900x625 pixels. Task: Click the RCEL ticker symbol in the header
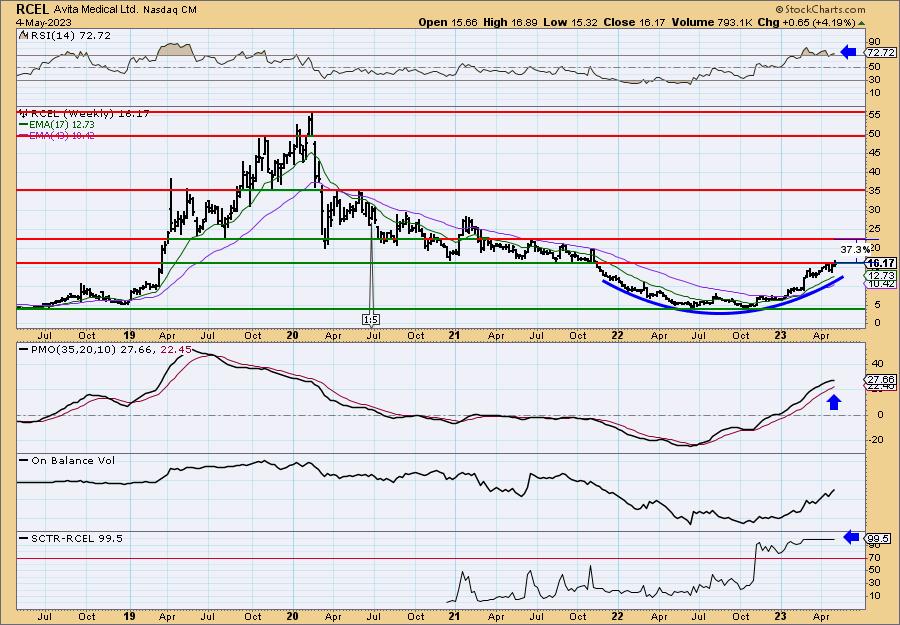33,9
